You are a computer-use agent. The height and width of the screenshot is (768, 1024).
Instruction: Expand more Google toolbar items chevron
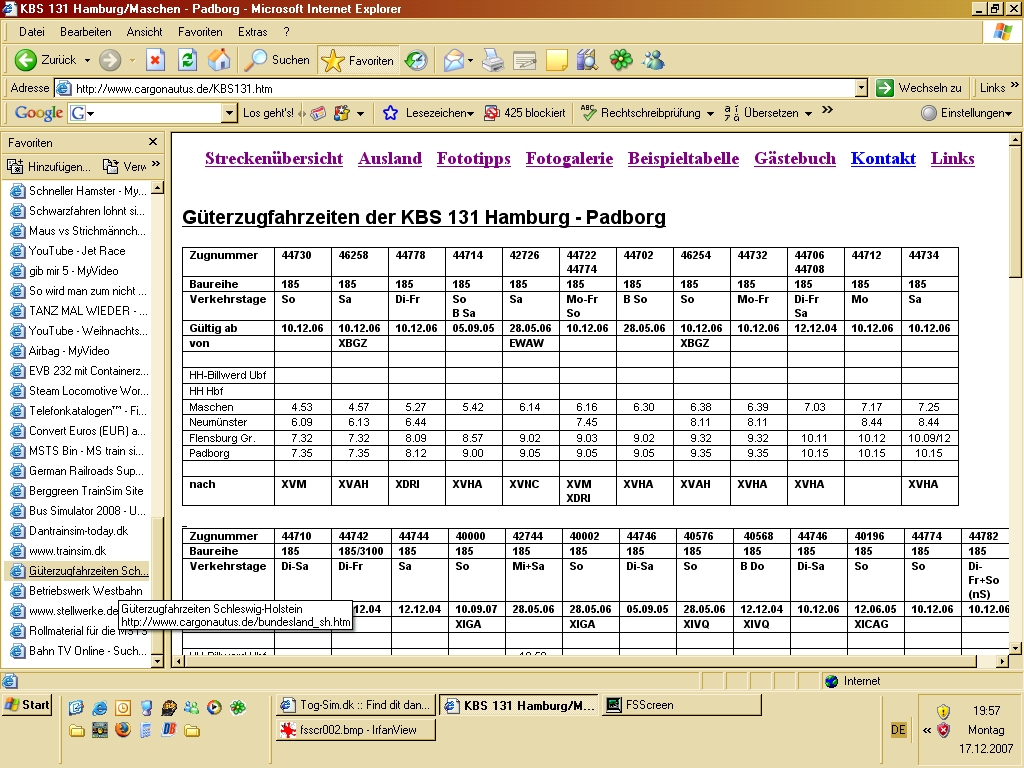[827, 110]
